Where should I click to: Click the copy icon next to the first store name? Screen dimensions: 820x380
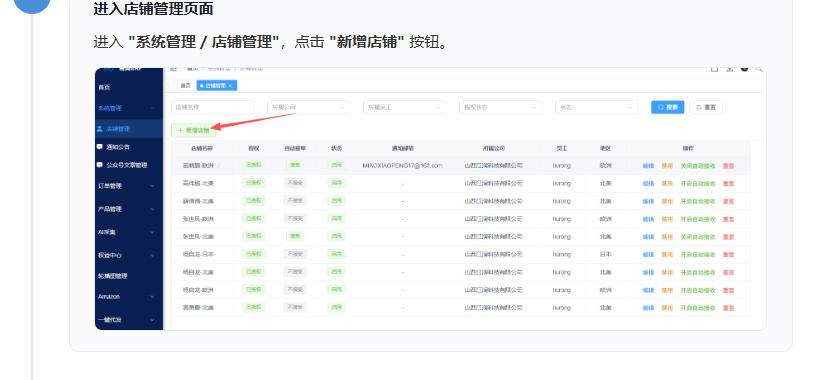pos(219,166)
